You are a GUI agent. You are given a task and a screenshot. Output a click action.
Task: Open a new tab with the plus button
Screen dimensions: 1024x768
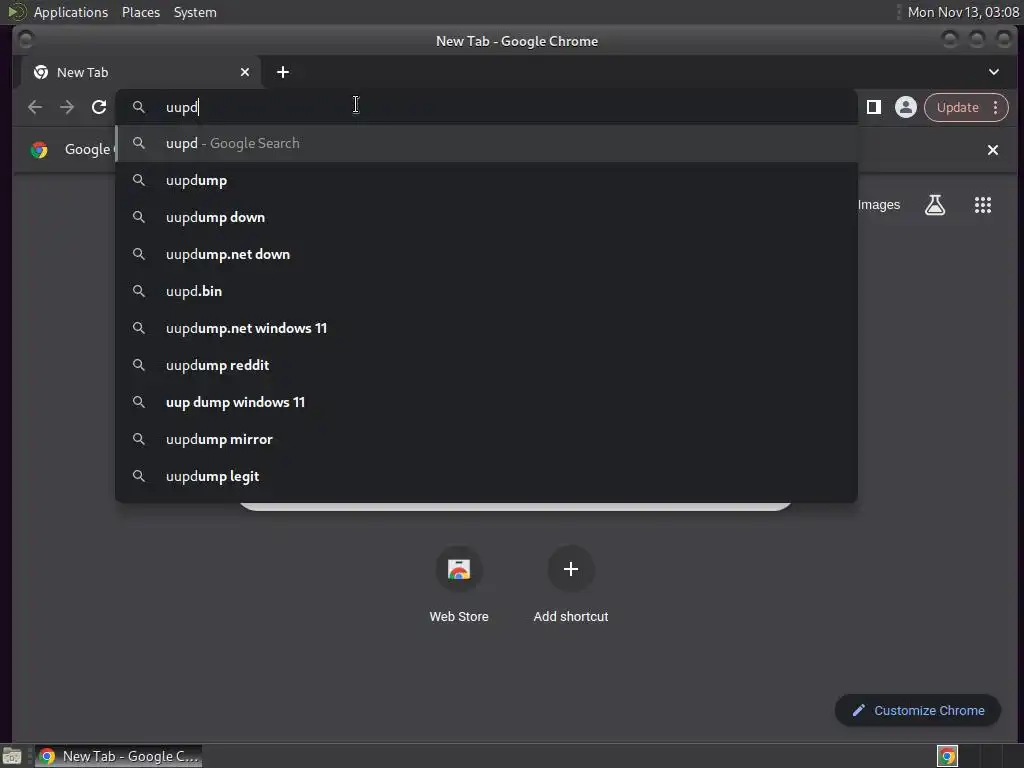pos(283,72)
